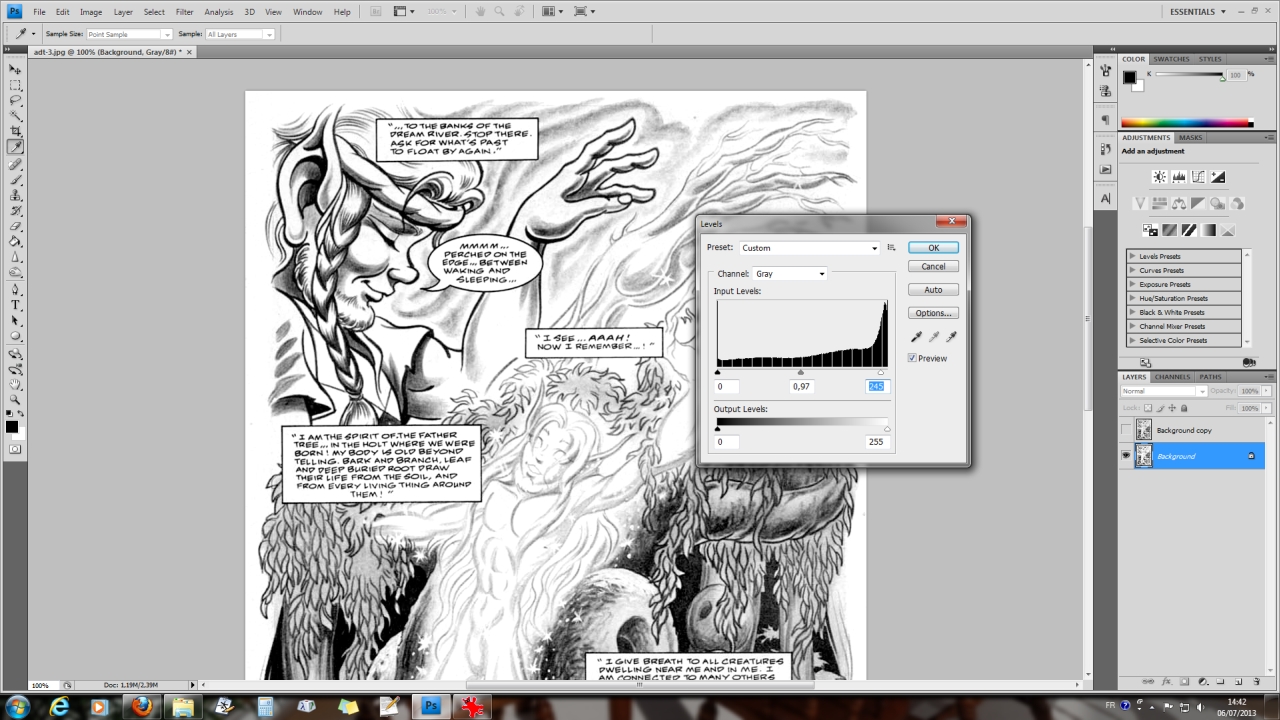Open the Filter menu

tap(184, 12)
